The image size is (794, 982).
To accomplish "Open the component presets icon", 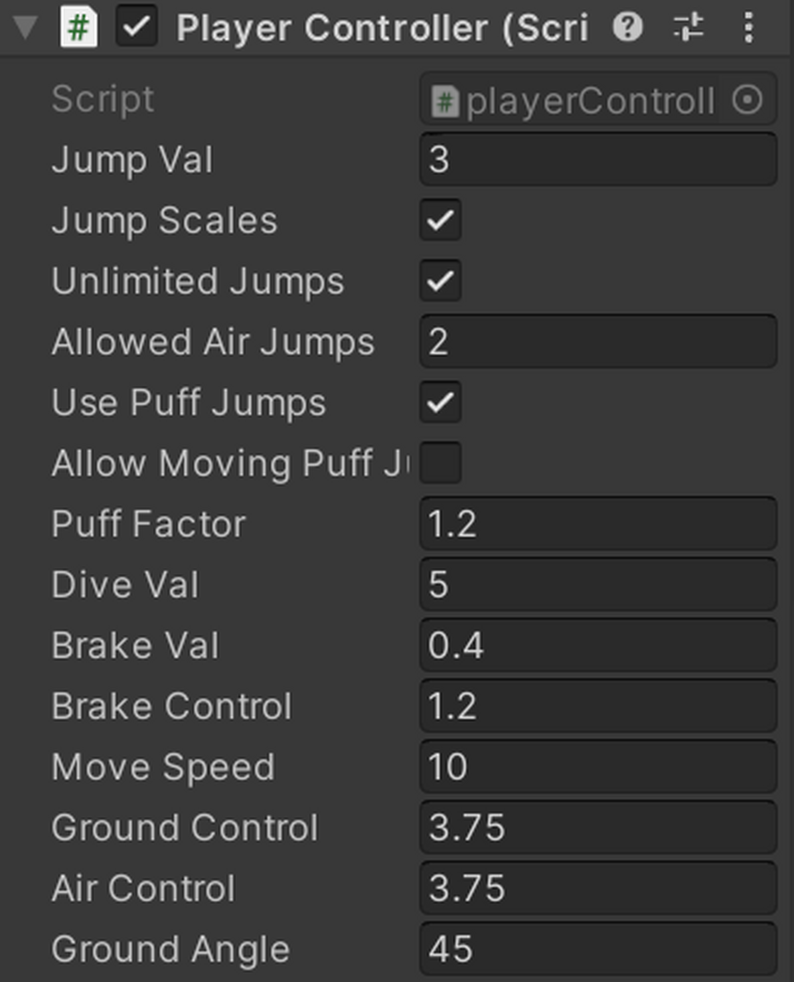I will pyautogui.click(x=688, y=27).
